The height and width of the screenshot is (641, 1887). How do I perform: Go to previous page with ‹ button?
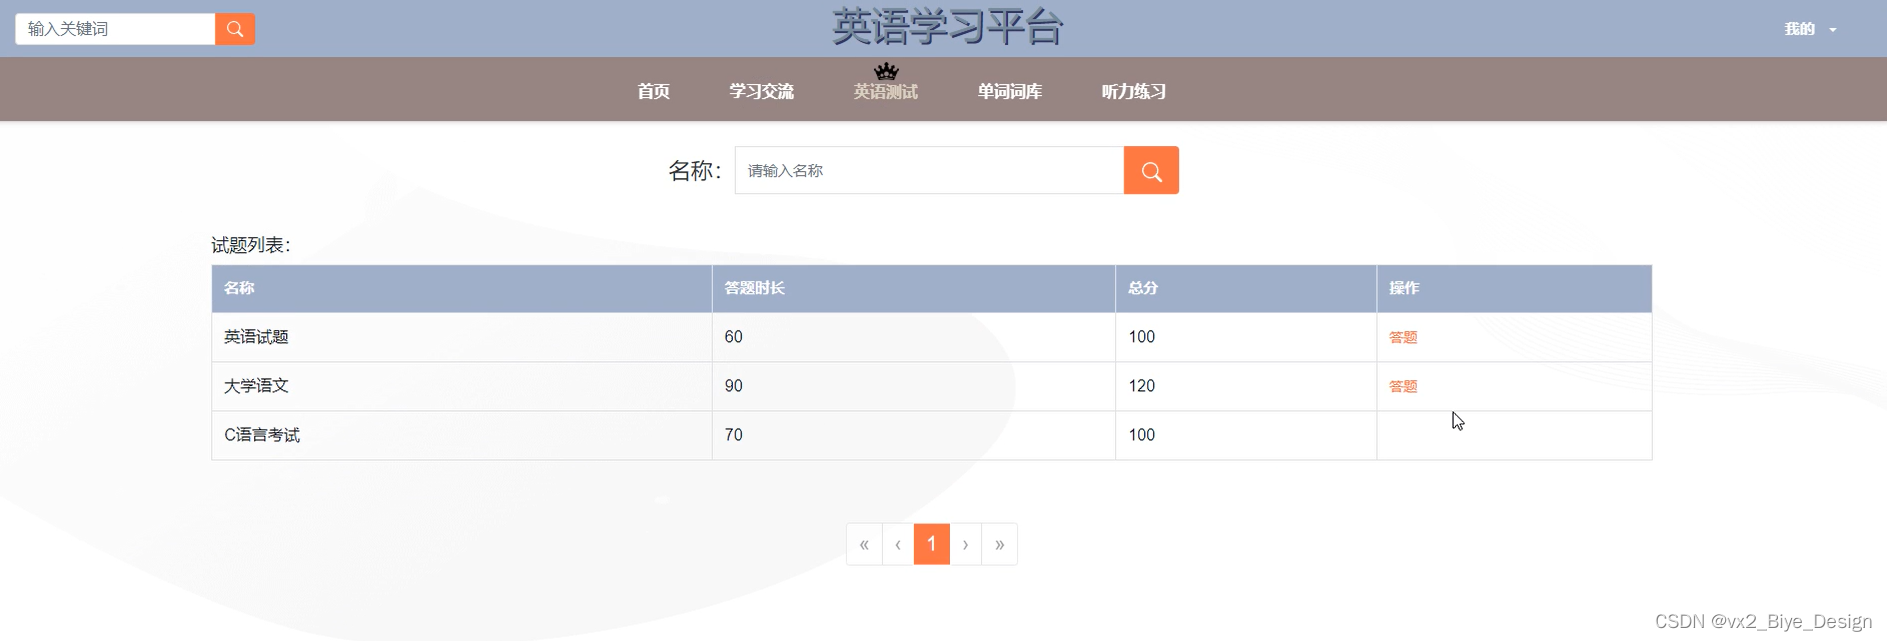coord(898,544)
